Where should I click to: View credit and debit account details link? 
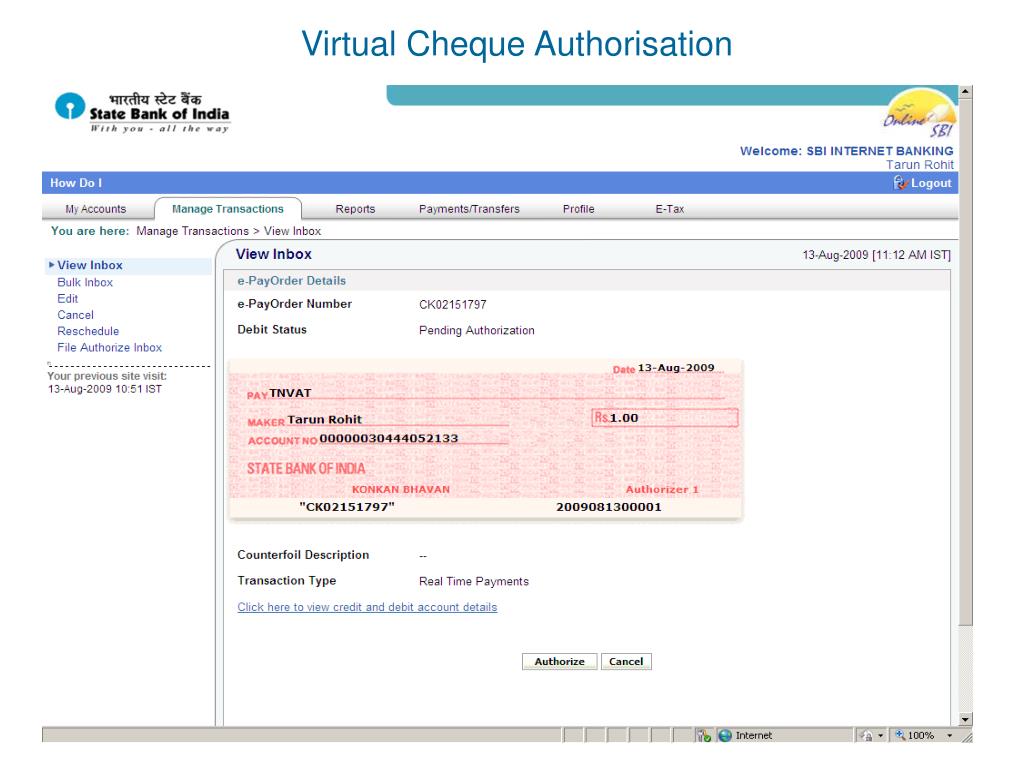tap(367, 607)
